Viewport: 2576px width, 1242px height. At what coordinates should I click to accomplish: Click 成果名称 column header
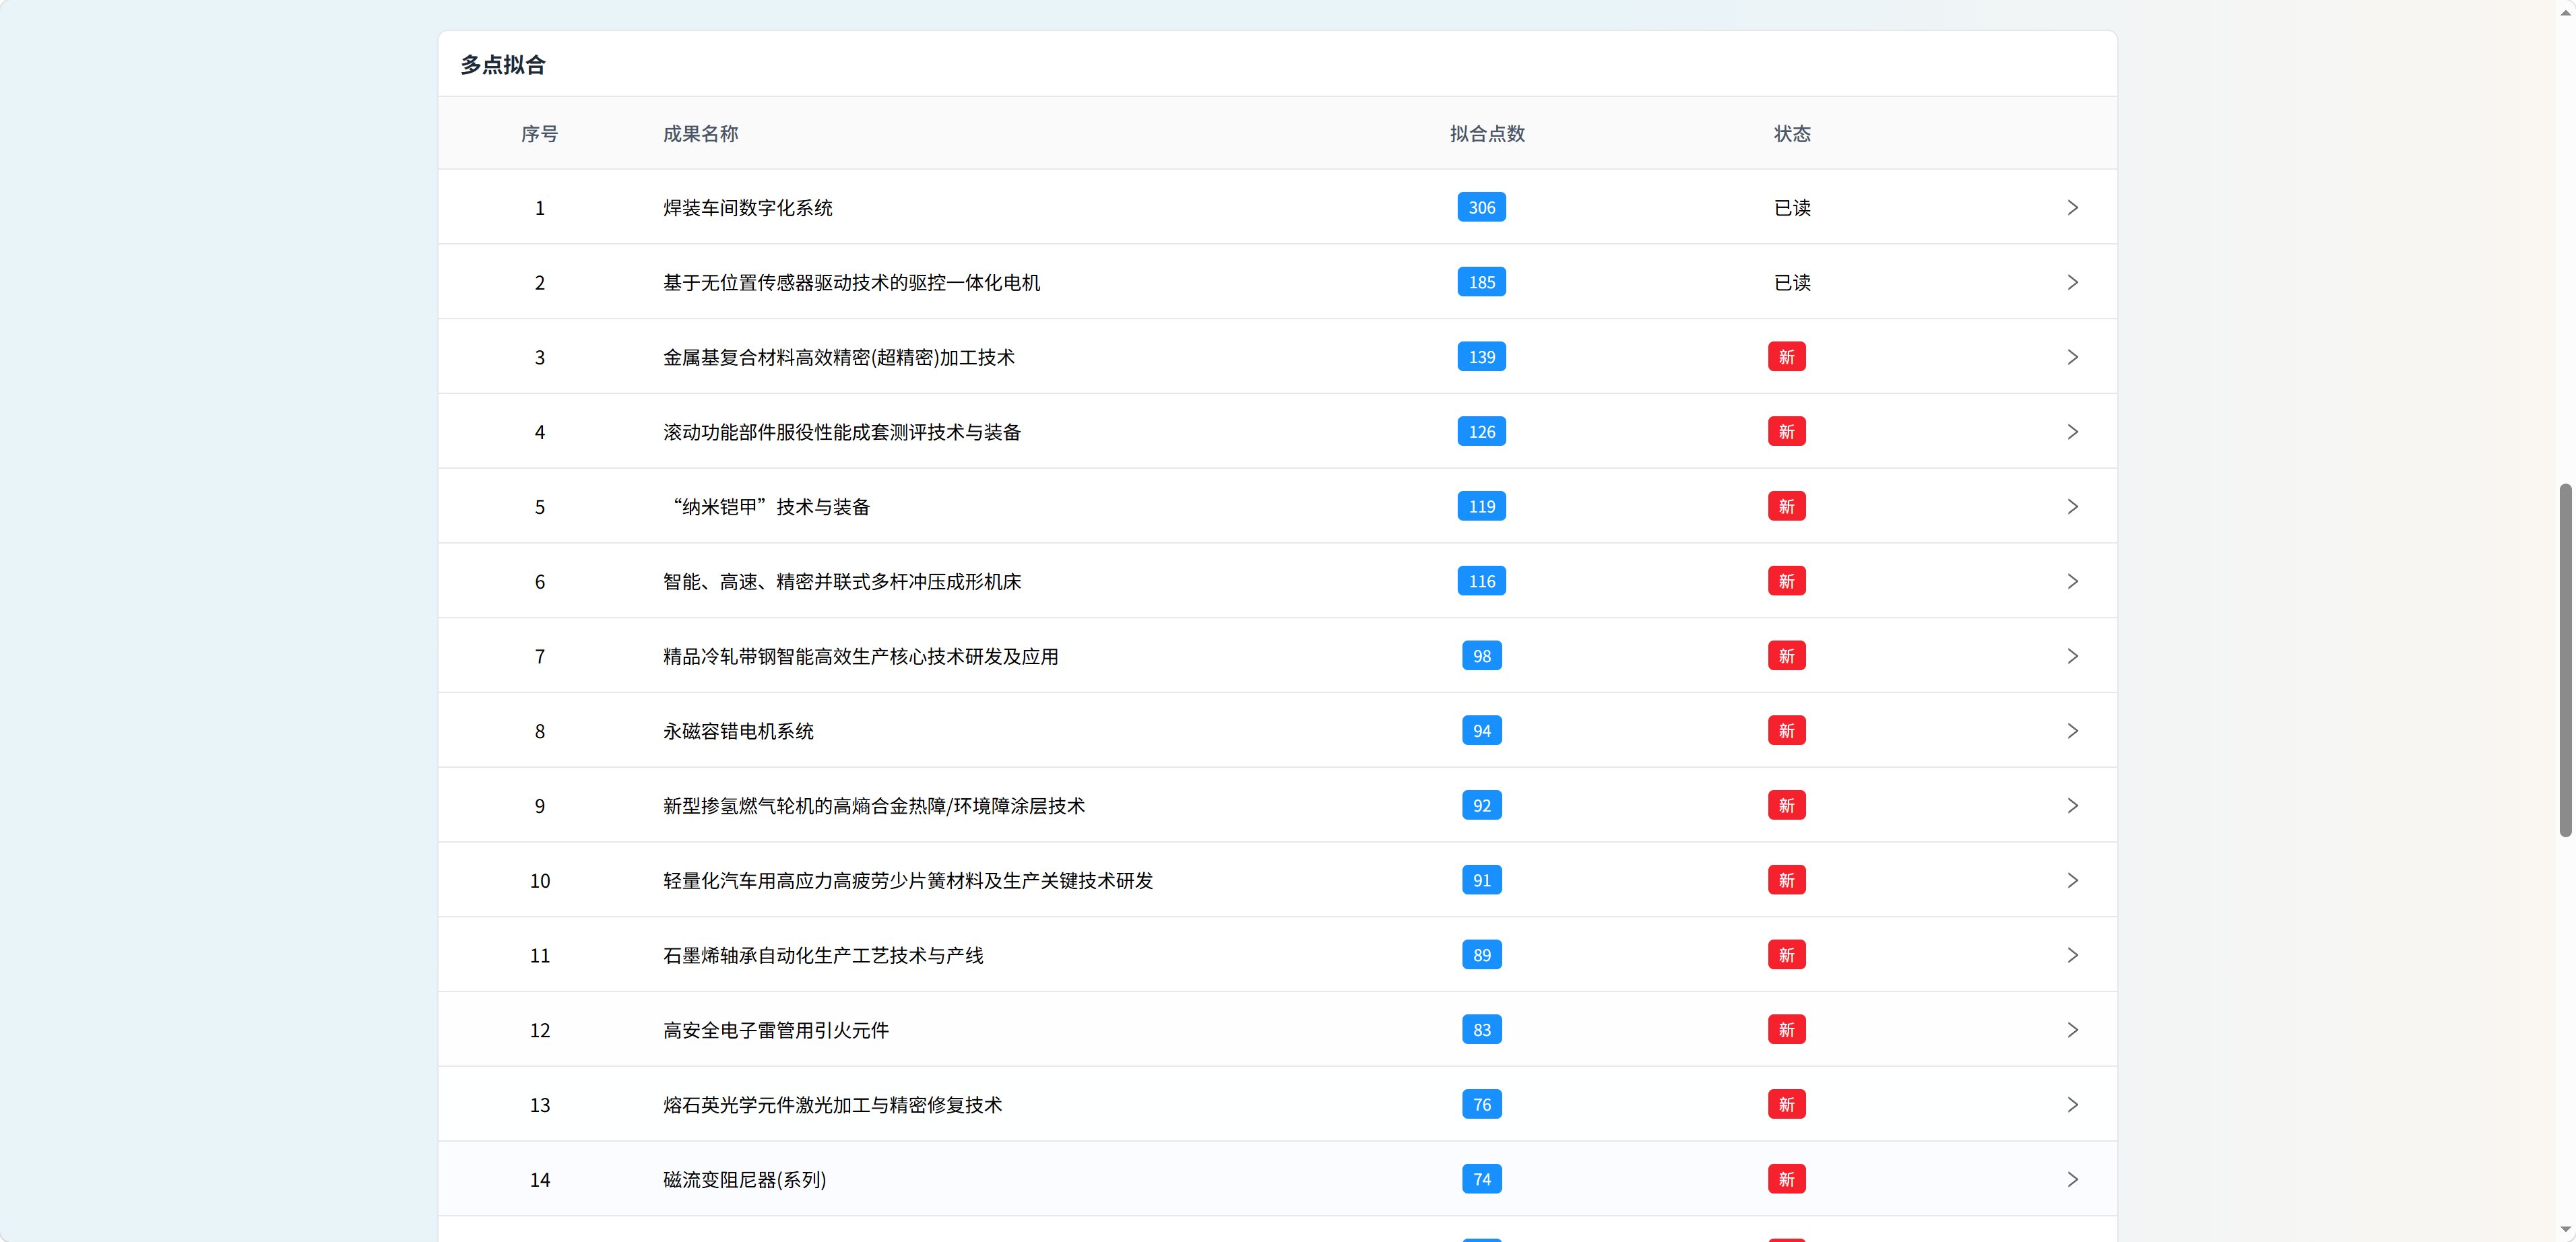click(701, 133)
